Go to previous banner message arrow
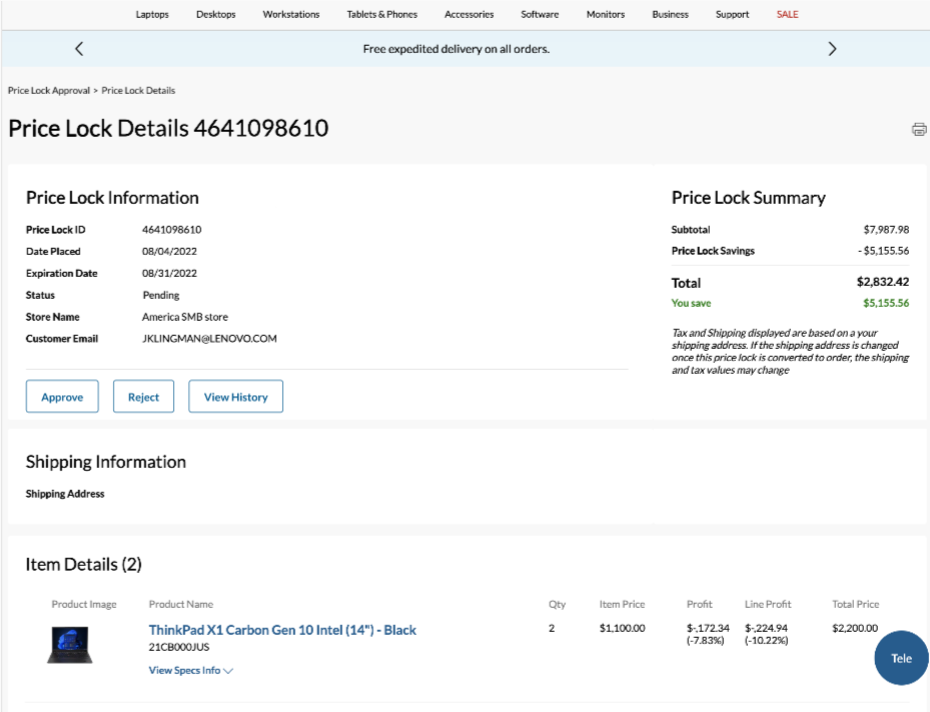 click(79, 49)
